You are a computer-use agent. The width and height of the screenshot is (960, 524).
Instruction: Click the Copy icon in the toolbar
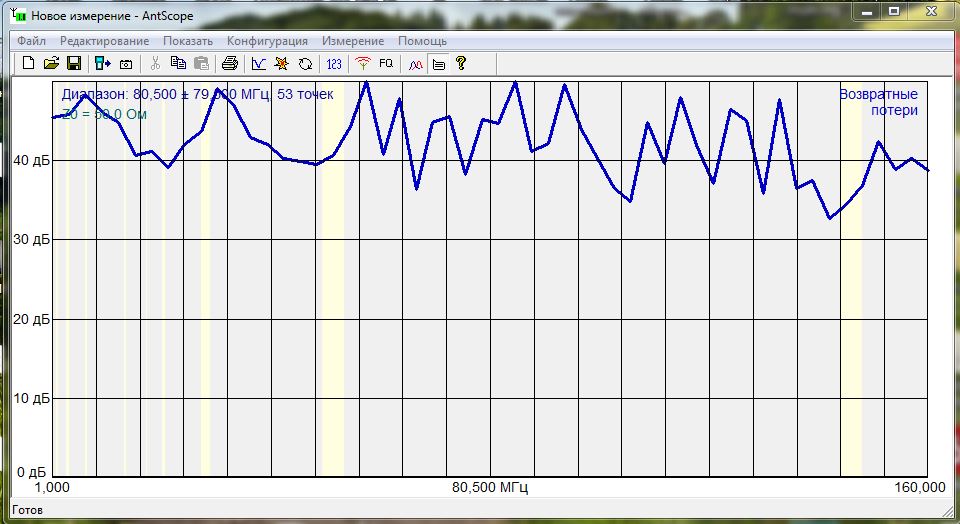(178, 63)
